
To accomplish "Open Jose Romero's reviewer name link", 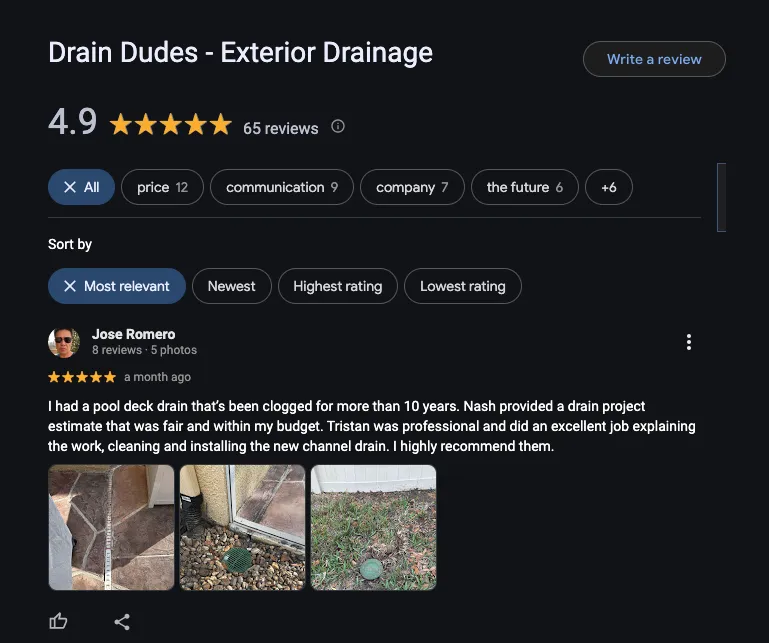I will pyautogui.click(x=133, y=334).
